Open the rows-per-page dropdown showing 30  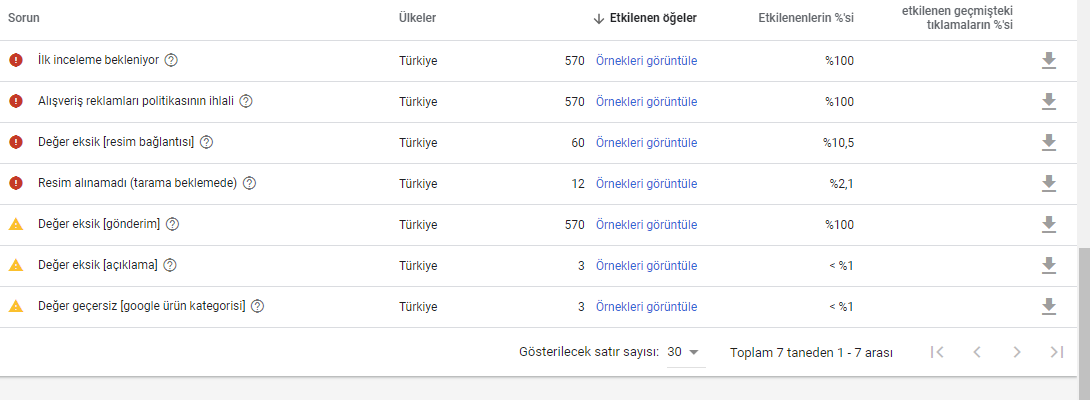(x=683, y=353)
